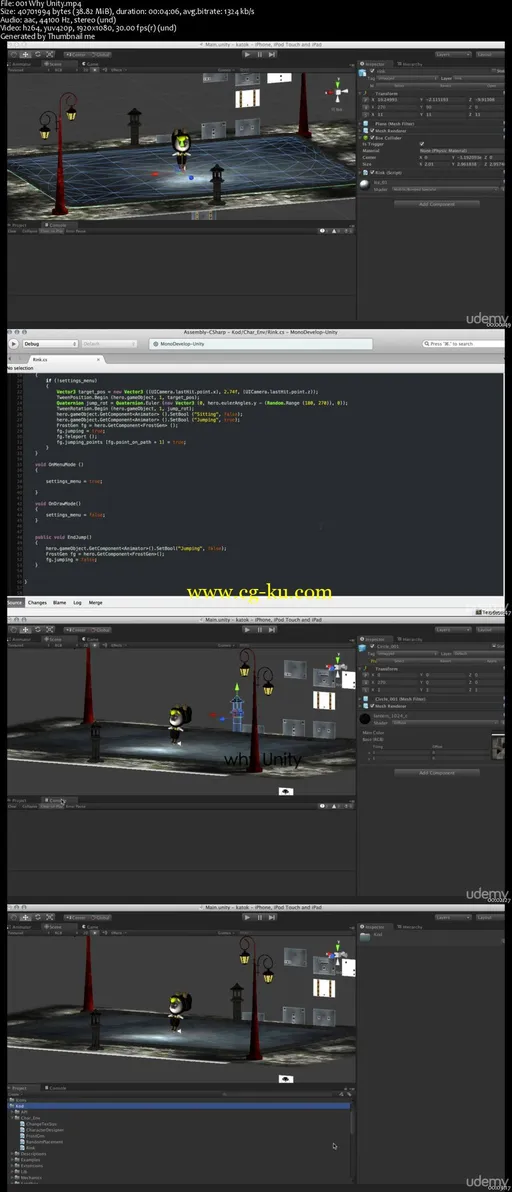Viewport: 512px width, 1192px height.
Task: Collapse the Transform section in the Box Collider frame
Action: click(x=361, y=94)
